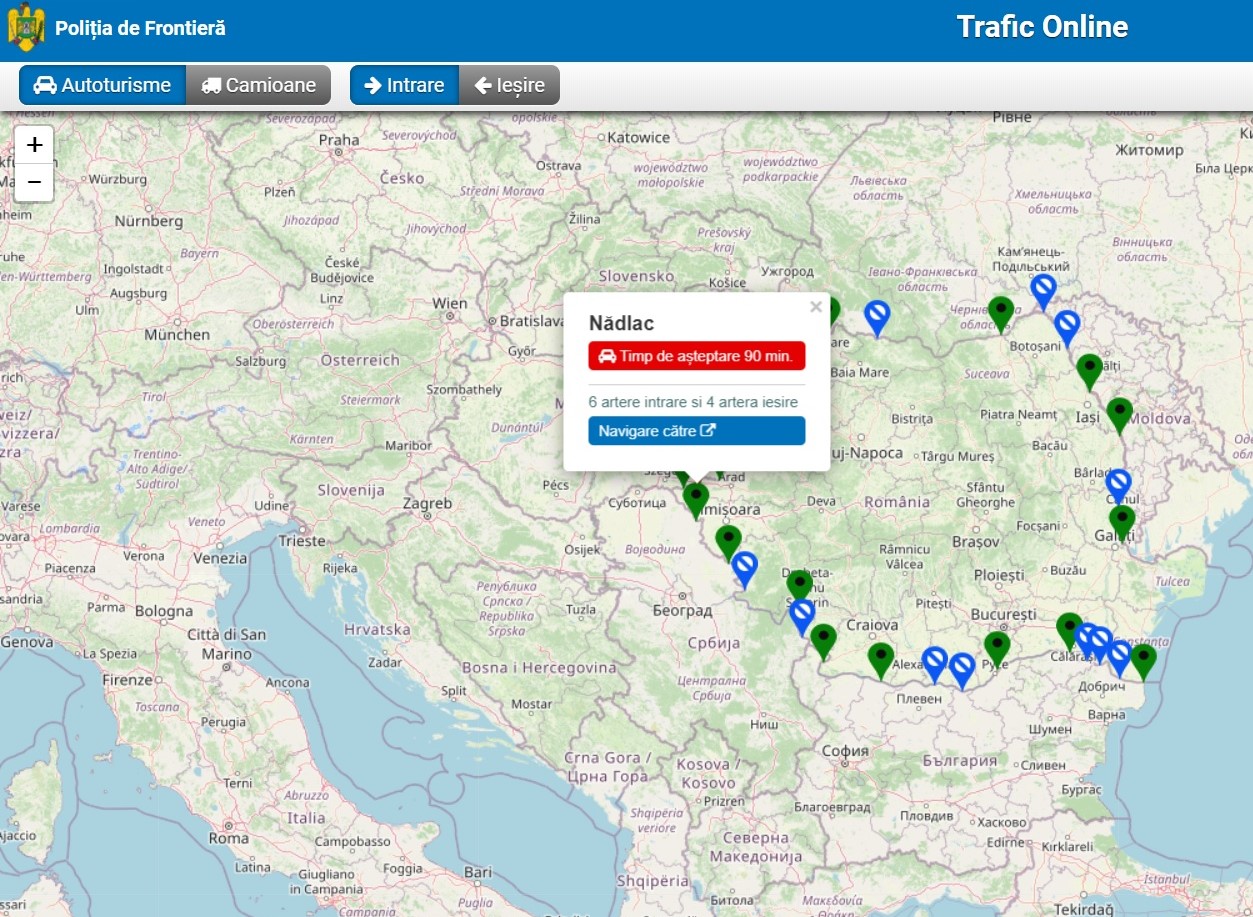Switch vehicle type to Autoturisme
The image size is (1253, 917).
click(x=102, y=85)
